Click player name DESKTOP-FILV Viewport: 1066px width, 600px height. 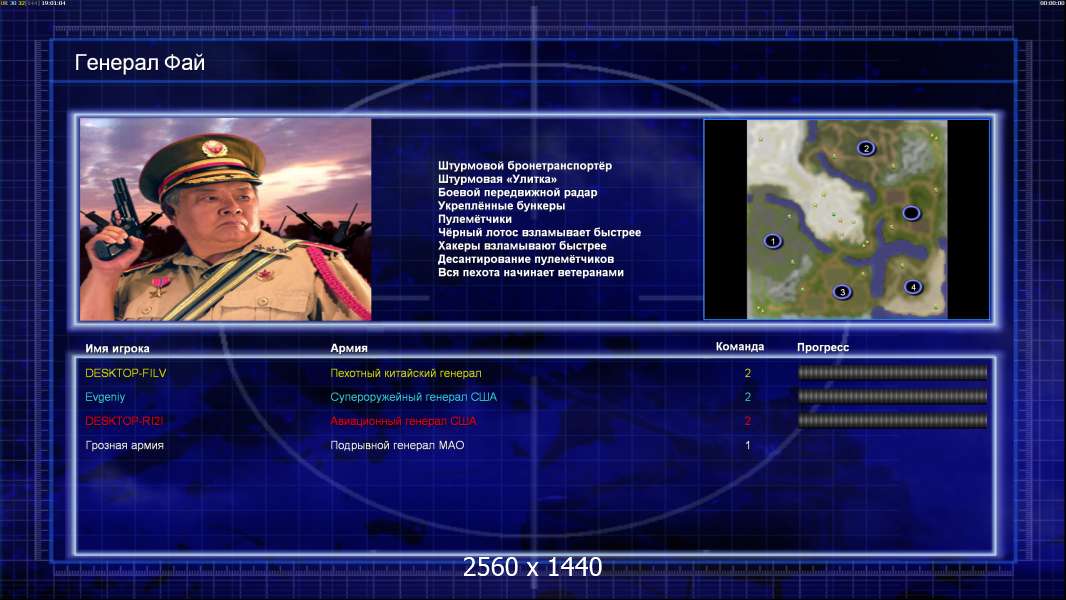click(x=126, y=373)
